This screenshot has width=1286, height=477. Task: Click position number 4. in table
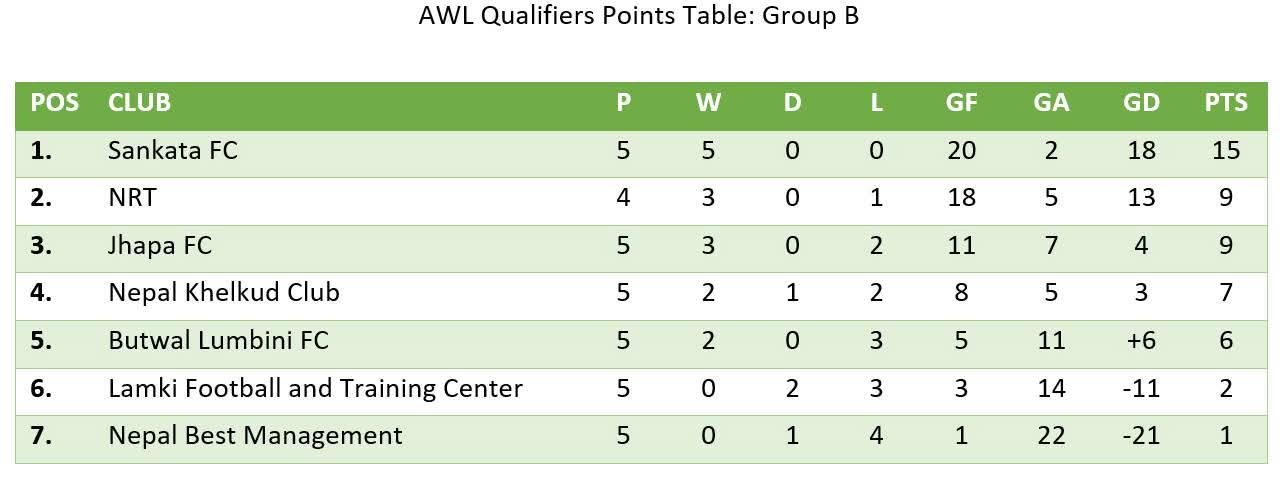pyautogui.click(x=41, y=293)
